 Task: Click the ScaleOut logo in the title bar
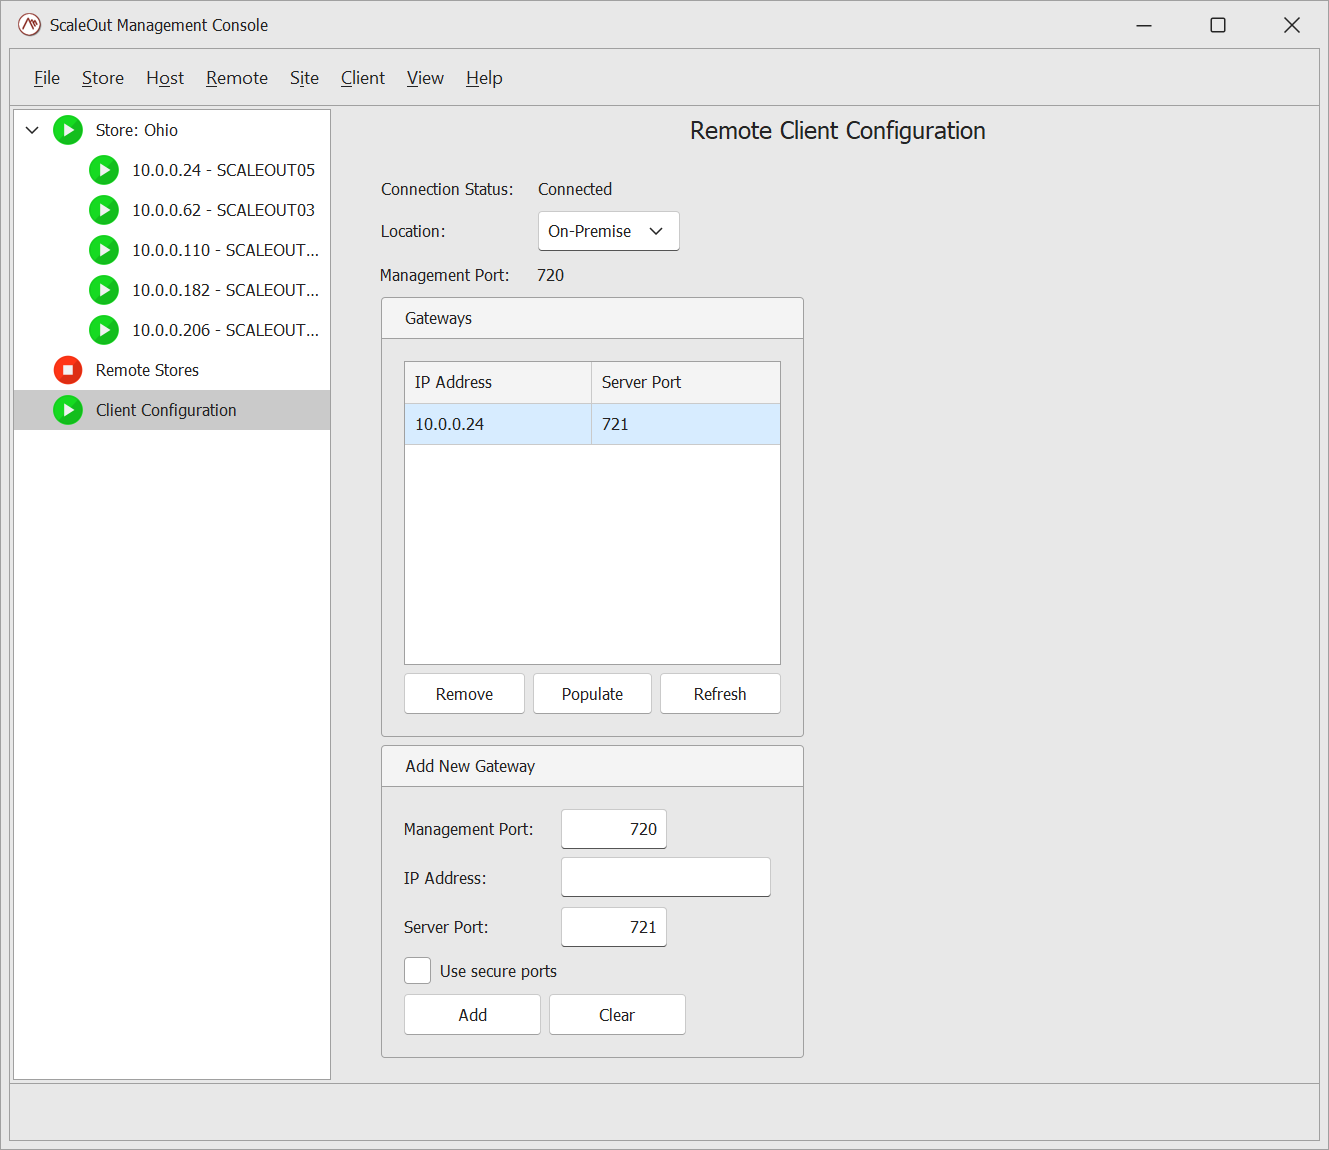30,25
